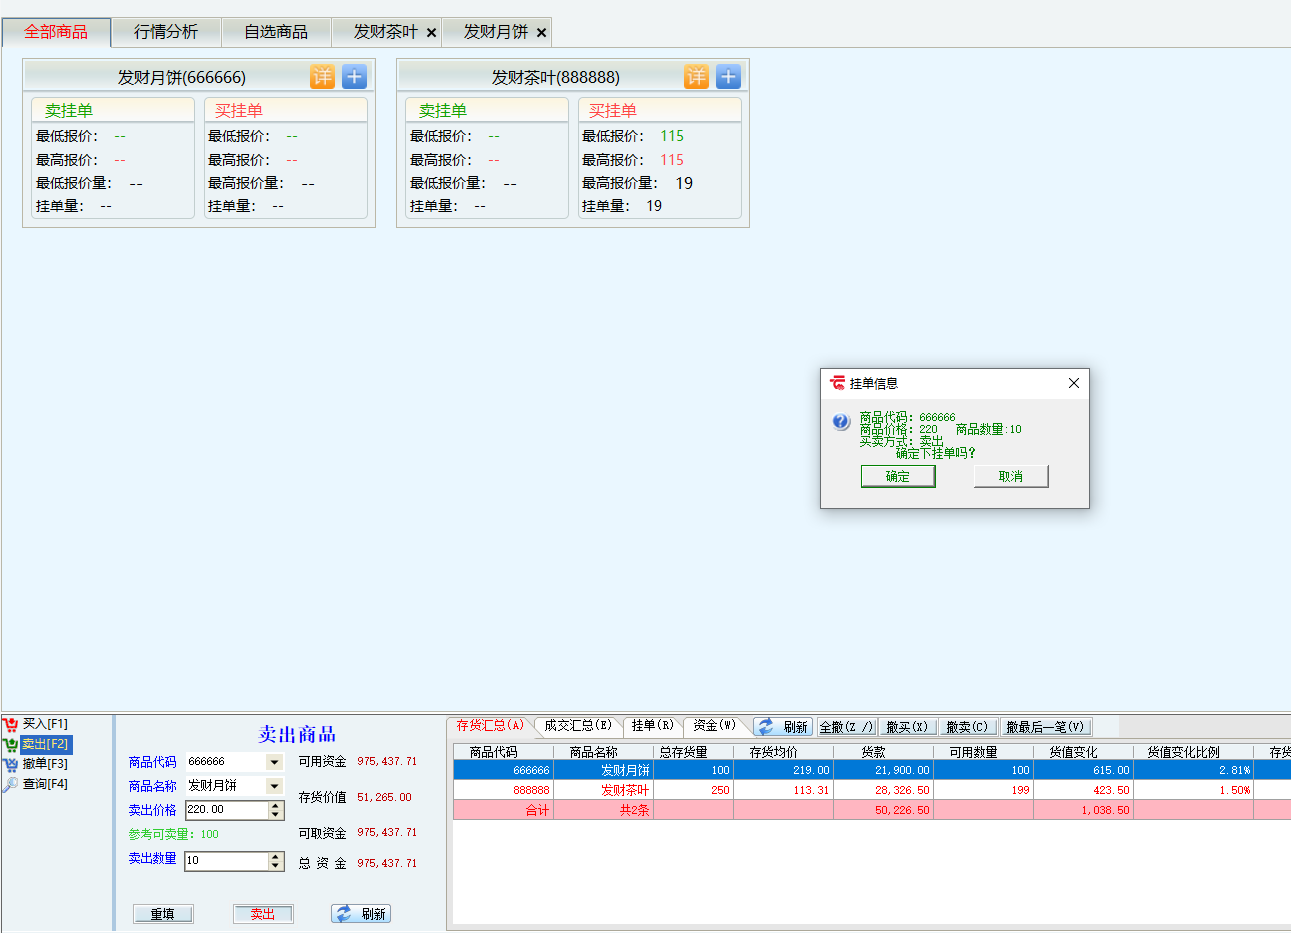Switch to 成交汇总(E) tab
Viewport: 1291px width, 933px height.
(578, 725)
